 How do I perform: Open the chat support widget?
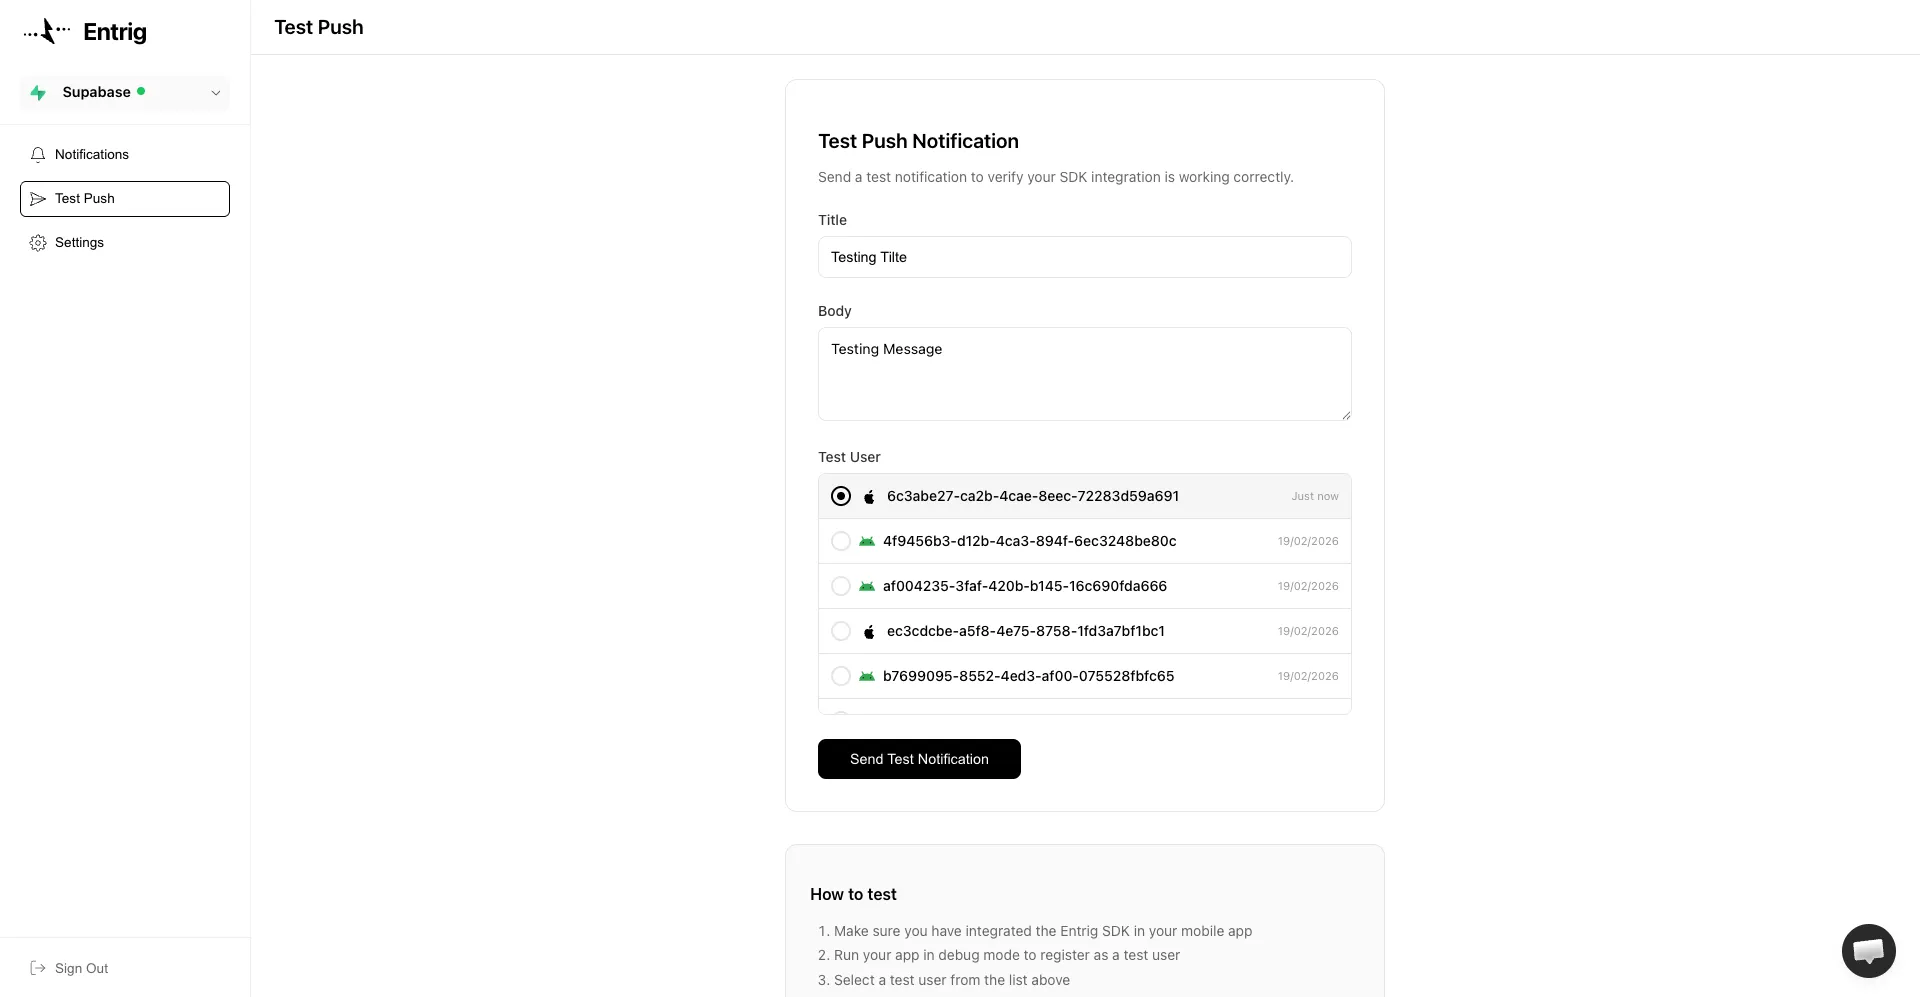[x=1869, y=951]
